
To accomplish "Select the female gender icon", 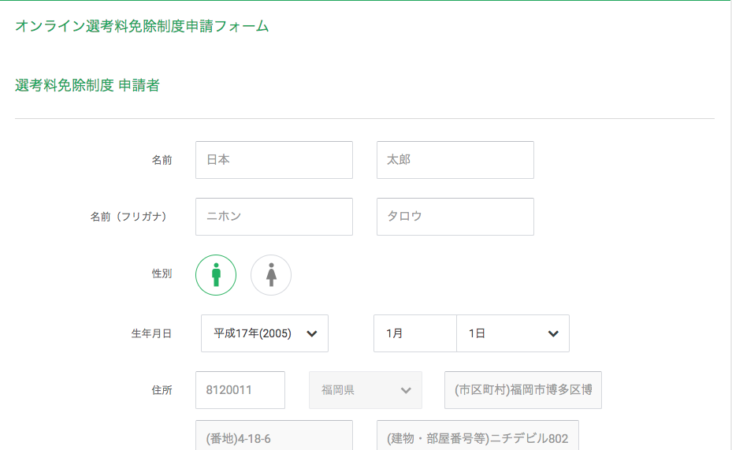I will [x=271, y=275].
